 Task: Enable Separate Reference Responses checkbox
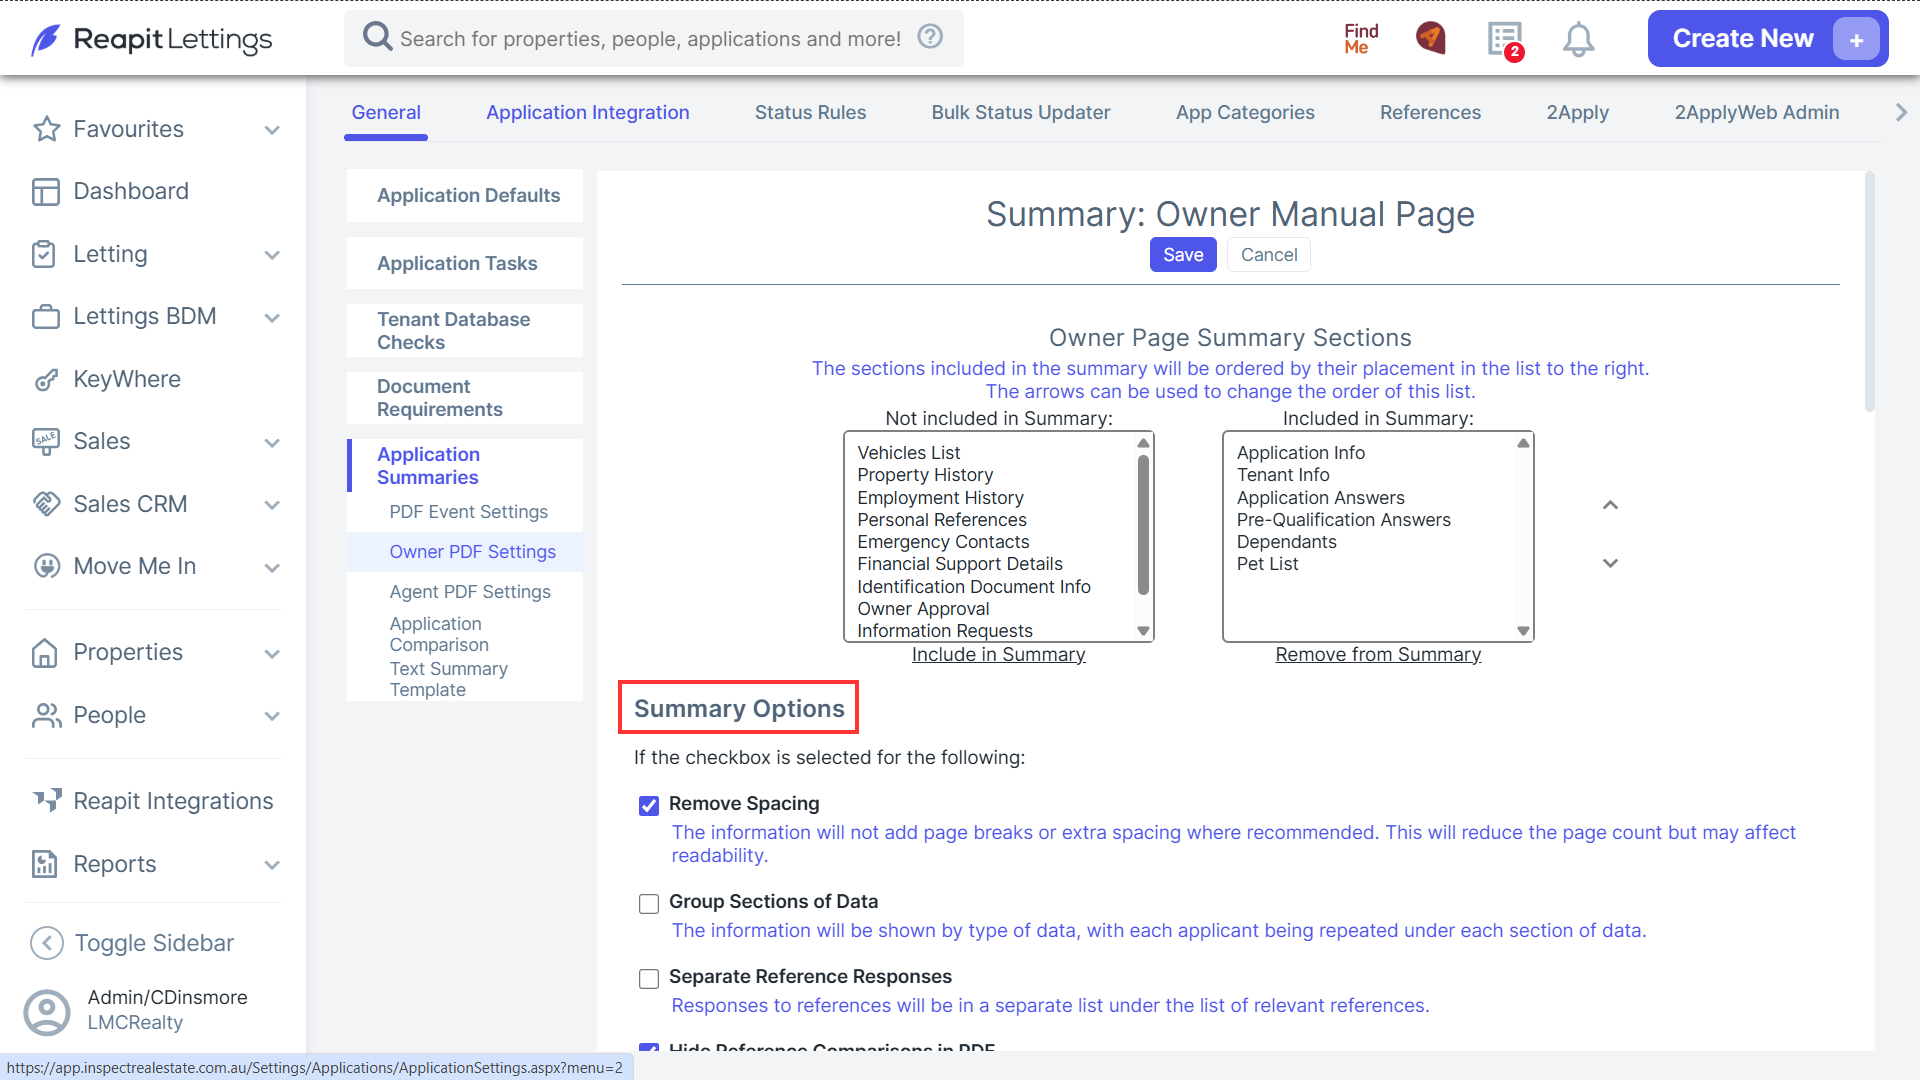pyautogui.click(x=649, y=978)
